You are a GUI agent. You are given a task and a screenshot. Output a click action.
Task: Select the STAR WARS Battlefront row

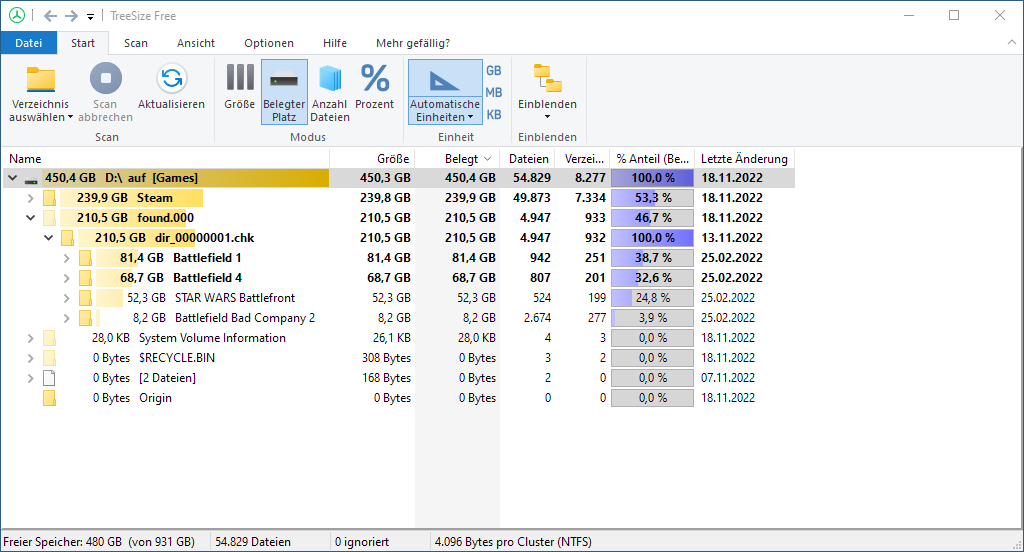398,298
